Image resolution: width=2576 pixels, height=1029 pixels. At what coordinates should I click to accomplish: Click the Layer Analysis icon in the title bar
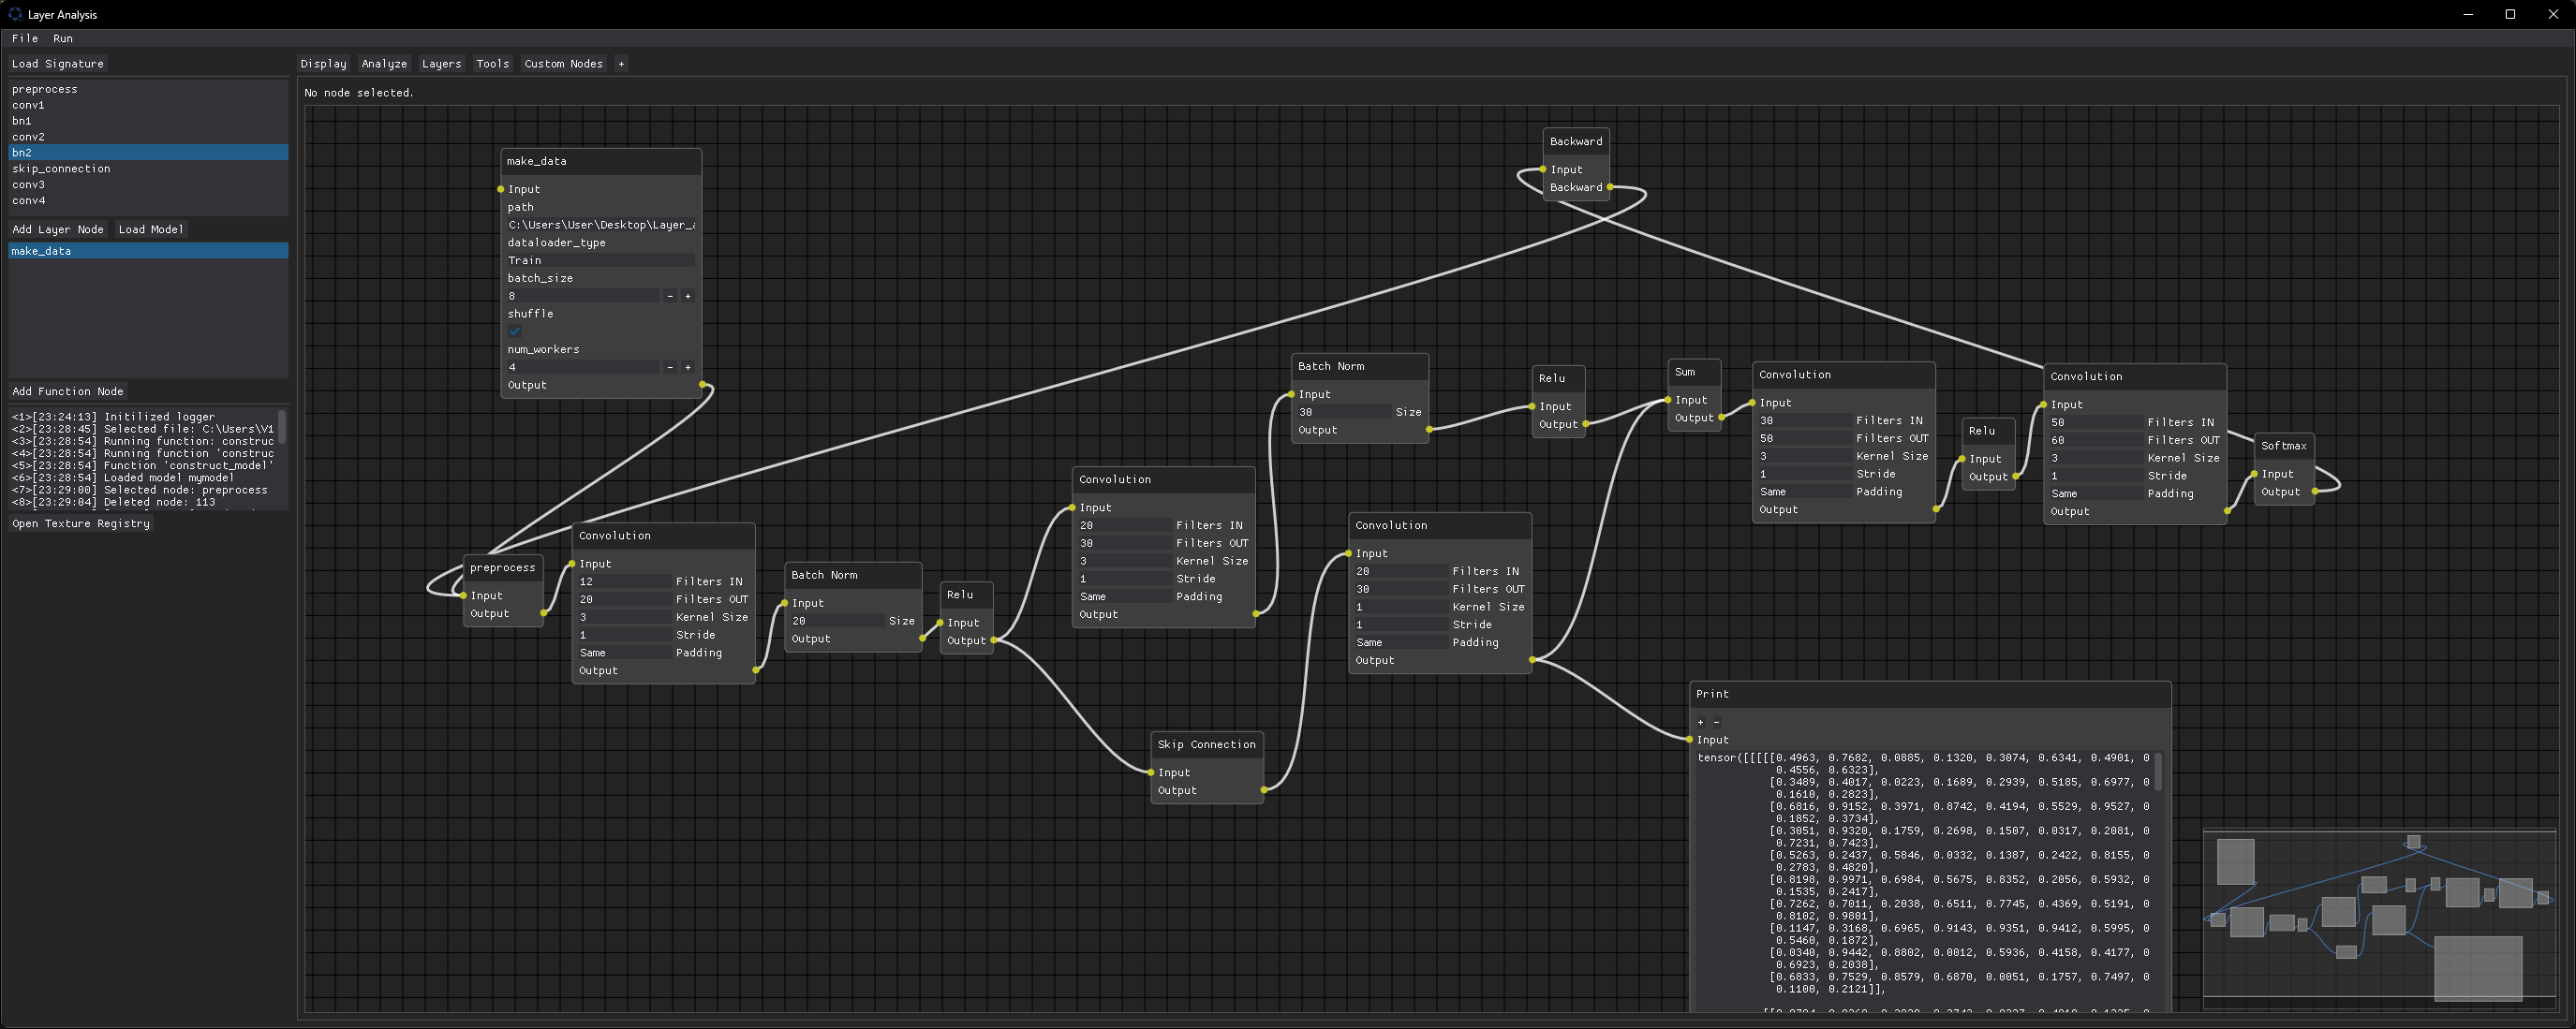pyautogui.click(x=14, y=13)
